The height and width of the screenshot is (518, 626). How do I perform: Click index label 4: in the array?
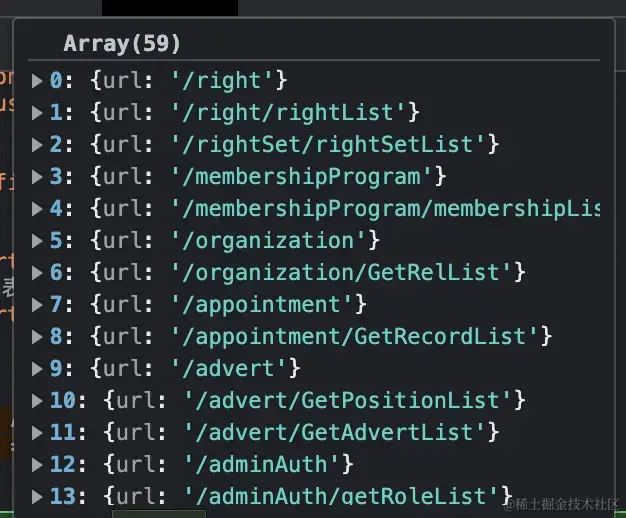61,208
